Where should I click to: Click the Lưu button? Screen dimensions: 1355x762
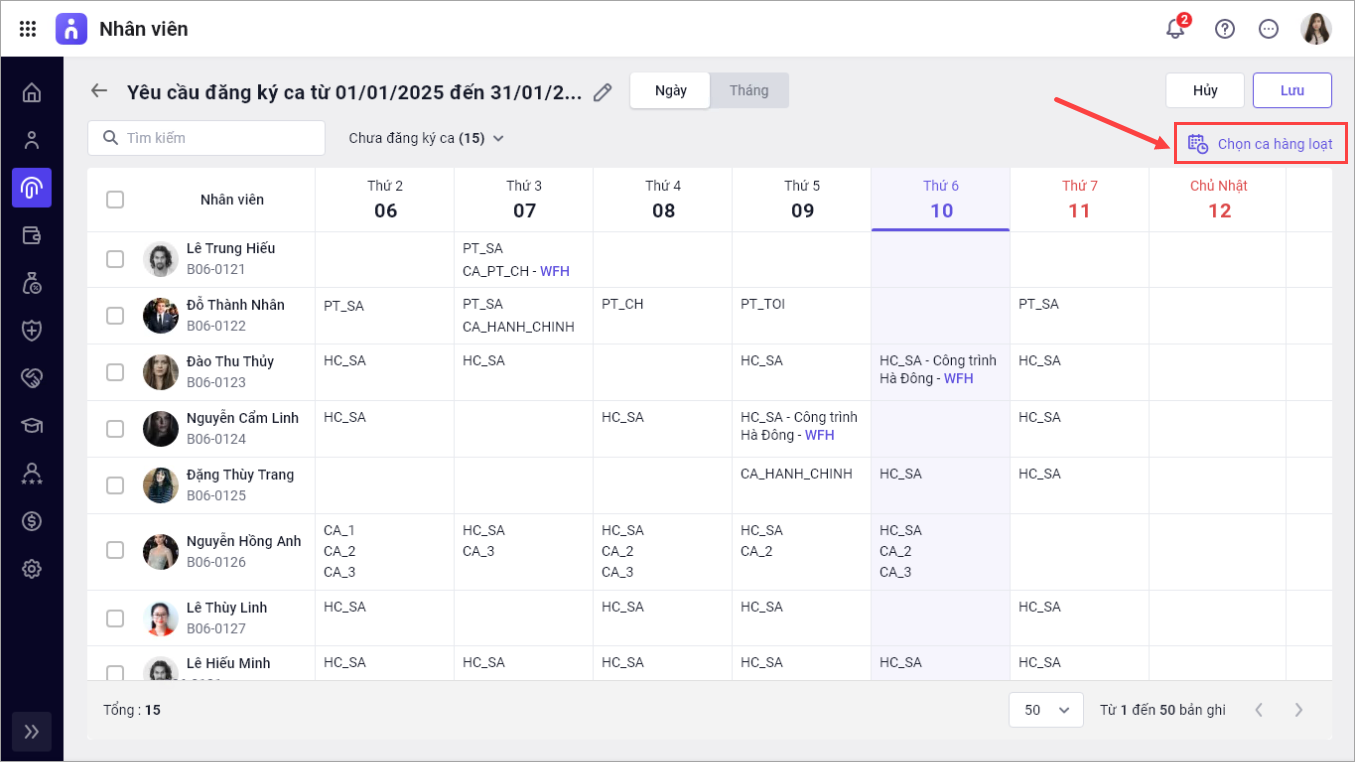[1292, 90]
